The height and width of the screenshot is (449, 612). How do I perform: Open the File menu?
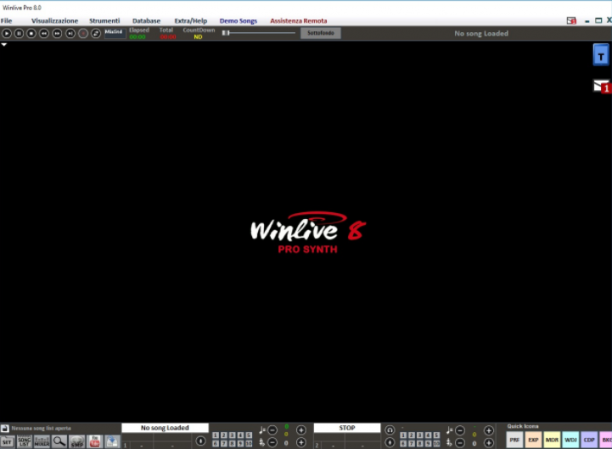point(6,21)
